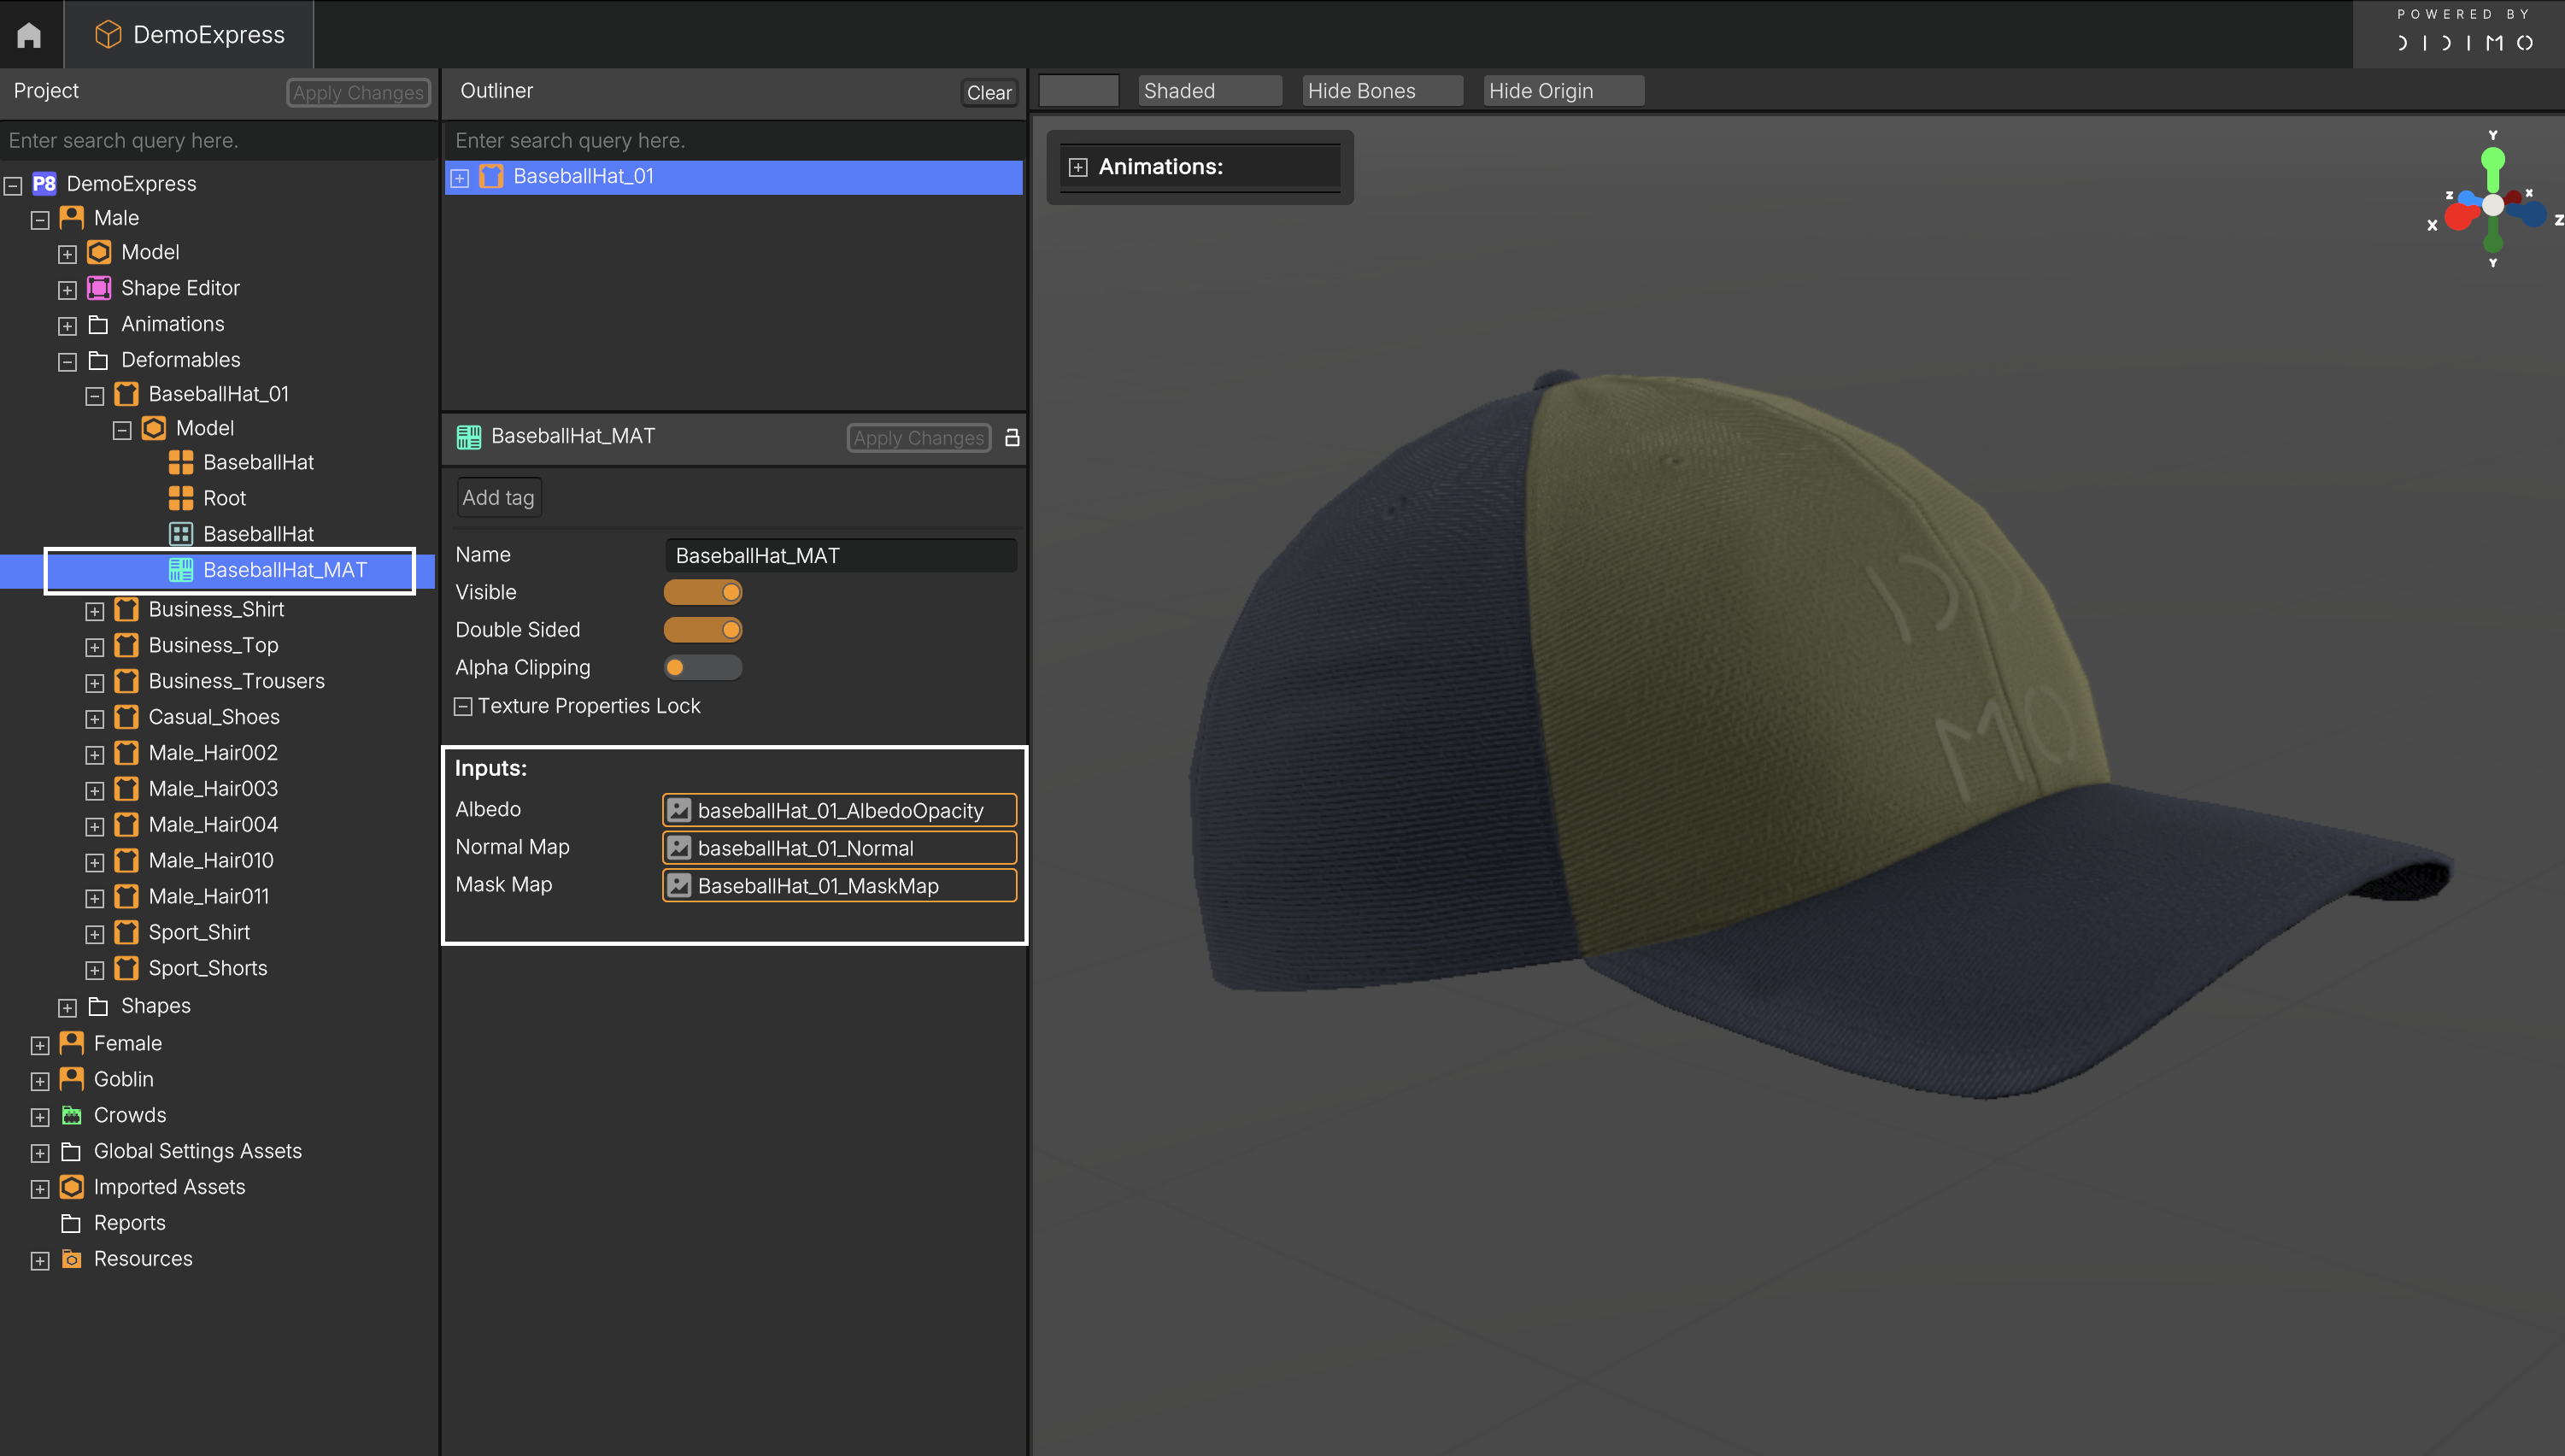
Task: Click the Name field showing BaseballHat_MAT
Action: 840,555
